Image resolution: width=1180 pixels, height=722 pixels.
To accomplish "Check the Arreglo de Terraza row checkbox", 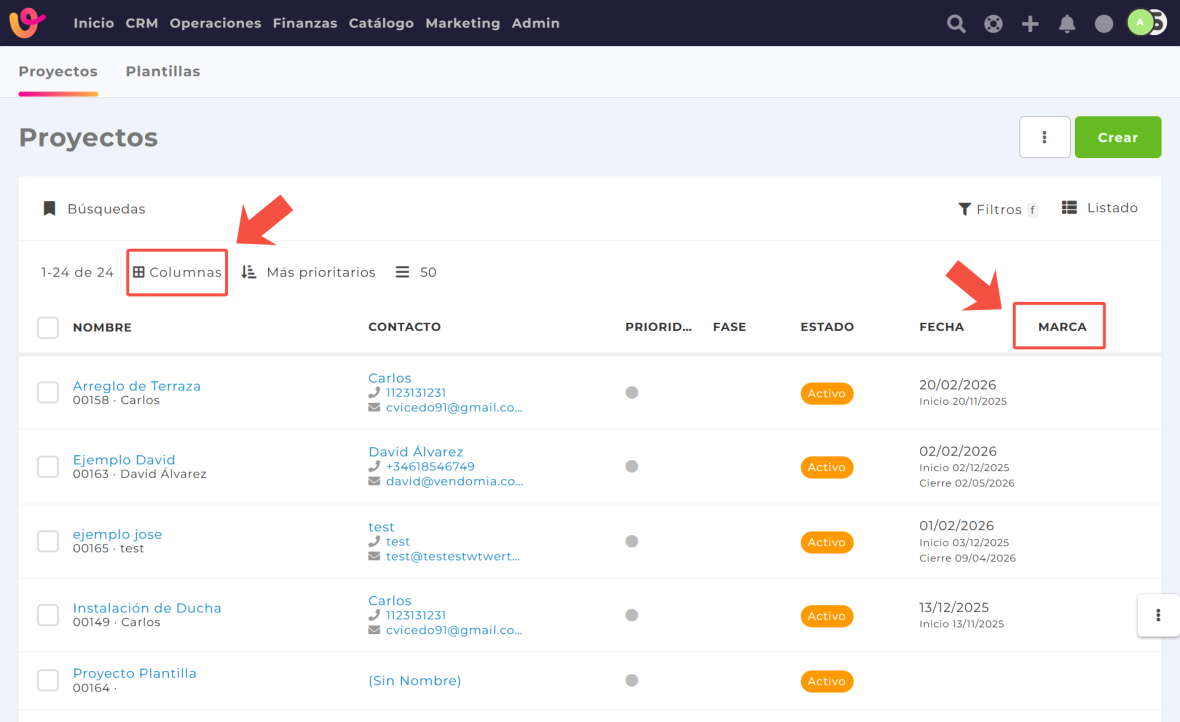I will tap(48, 393).
